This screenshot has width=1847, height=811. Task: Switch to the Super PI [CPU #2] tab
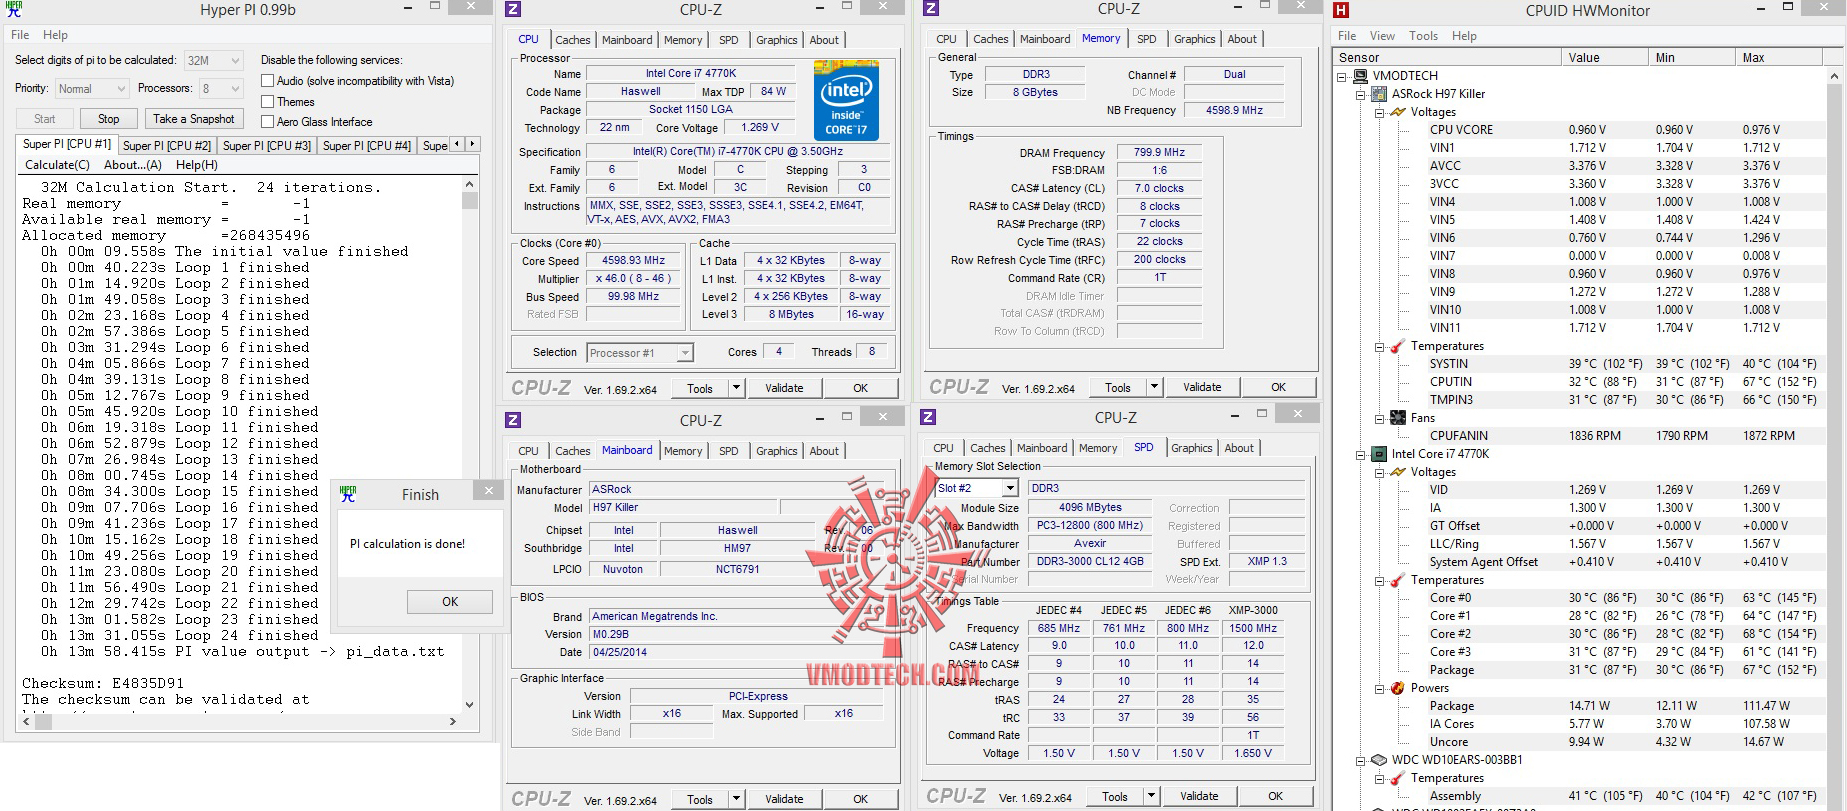coord(167,146)
